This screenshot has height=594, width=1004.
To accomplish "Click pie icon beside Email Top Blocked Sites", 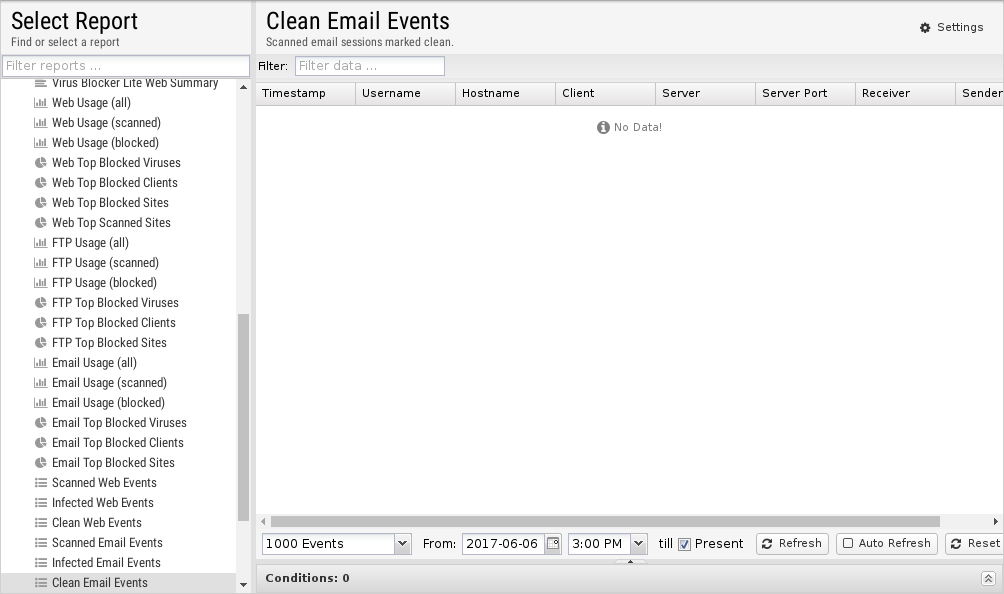I will [40, 463].
